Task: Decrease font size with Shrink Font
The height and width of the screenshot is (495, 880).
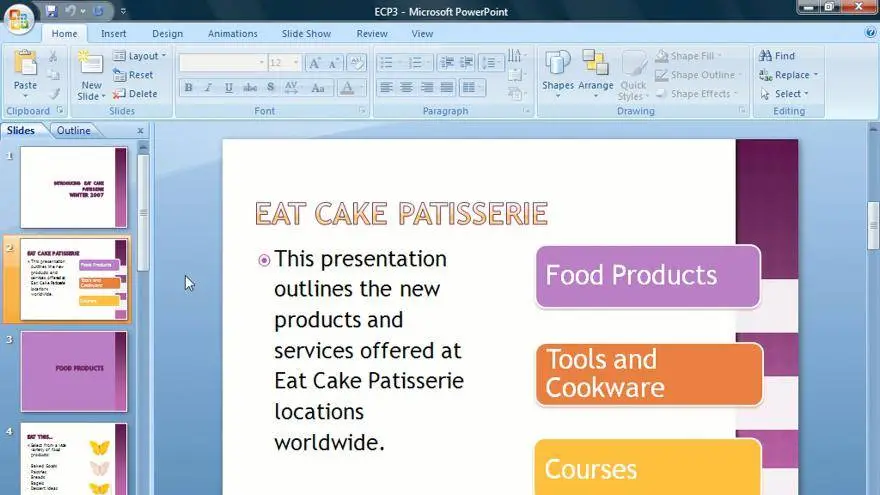Action: [334, 63]
